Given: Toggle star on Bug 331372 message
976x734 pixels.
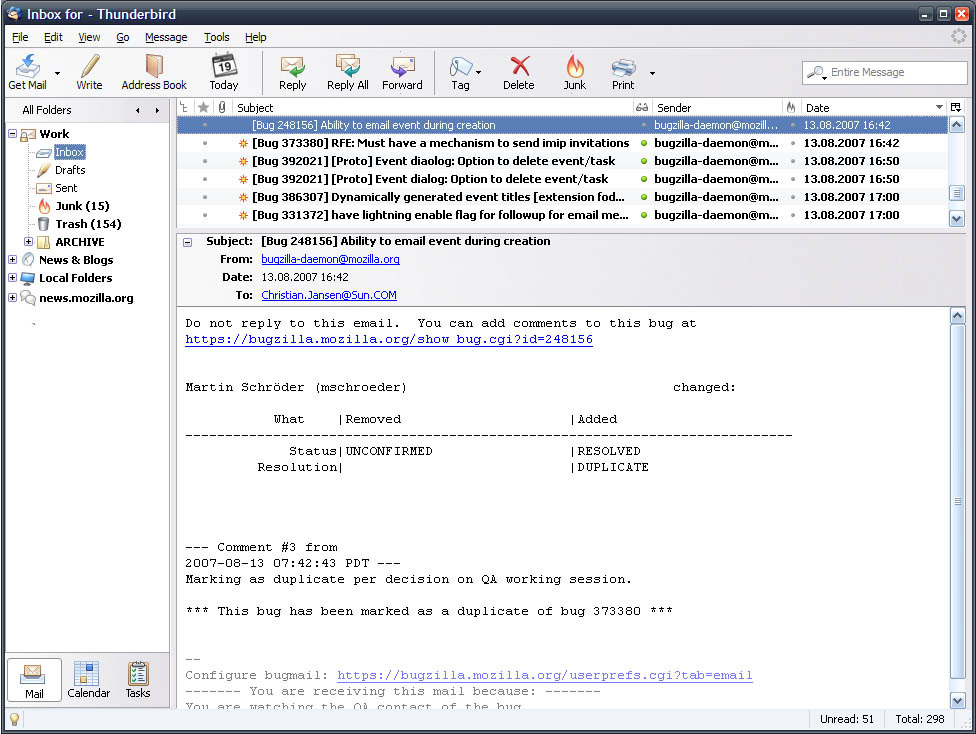Looking at the screenshot, I should pyautogui.click(x=205, y=215).
